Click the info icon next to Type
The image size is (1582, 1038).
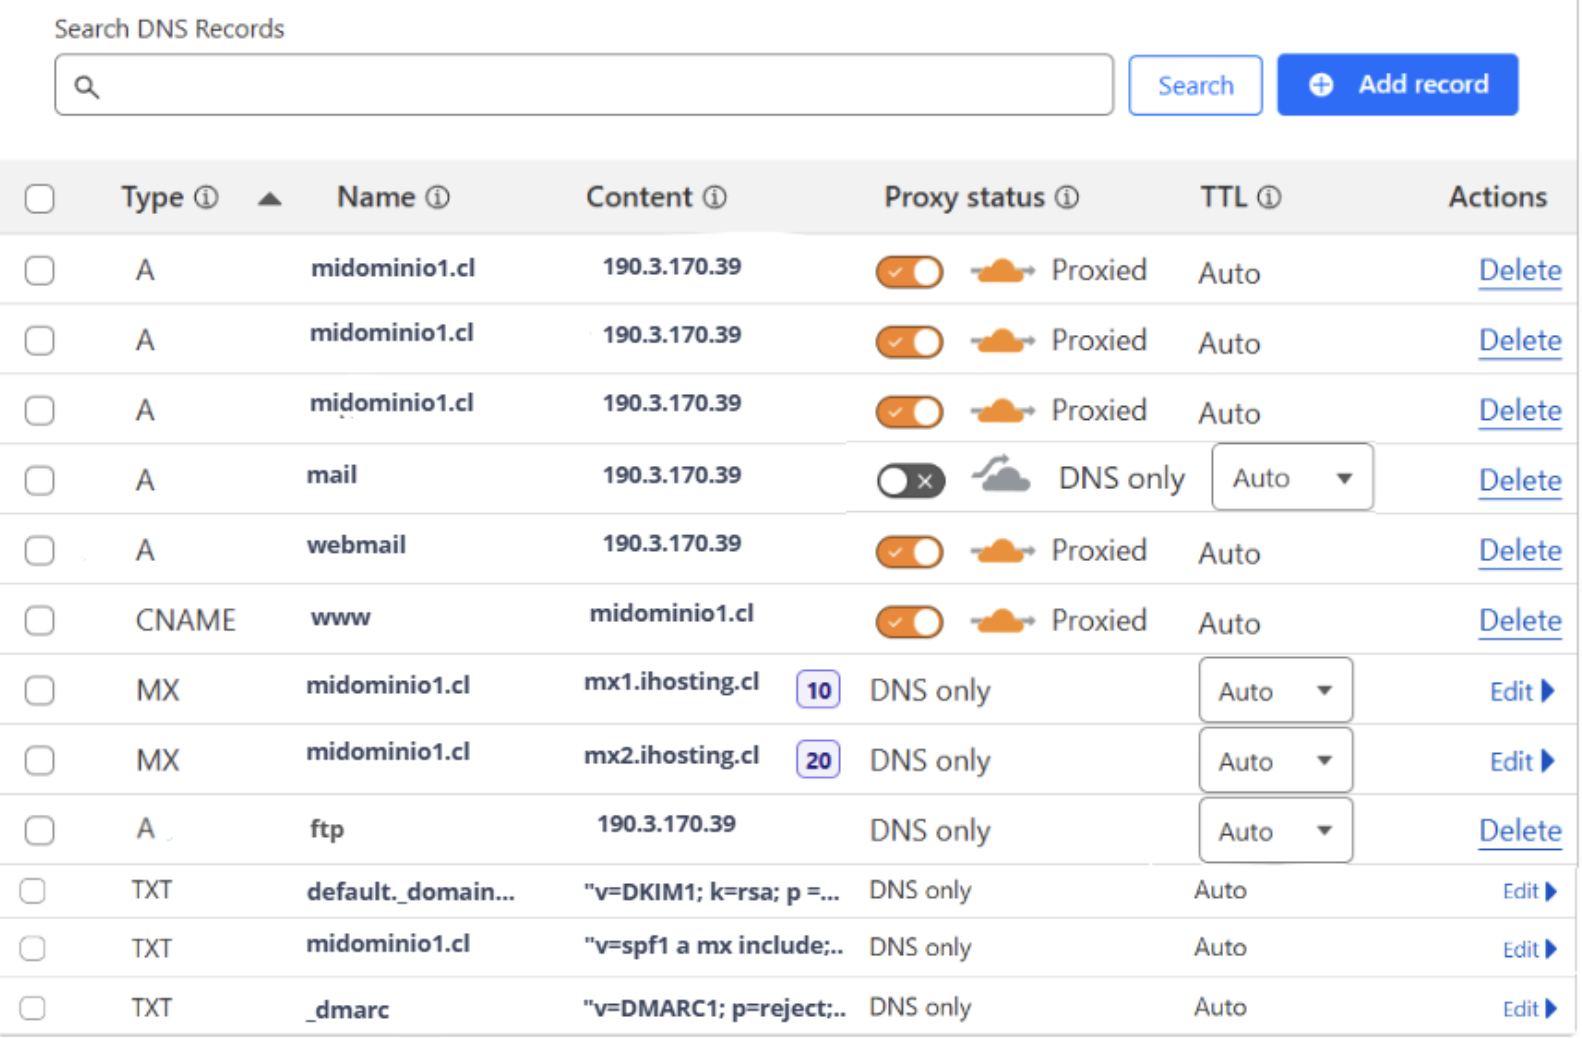pos(206,197)
